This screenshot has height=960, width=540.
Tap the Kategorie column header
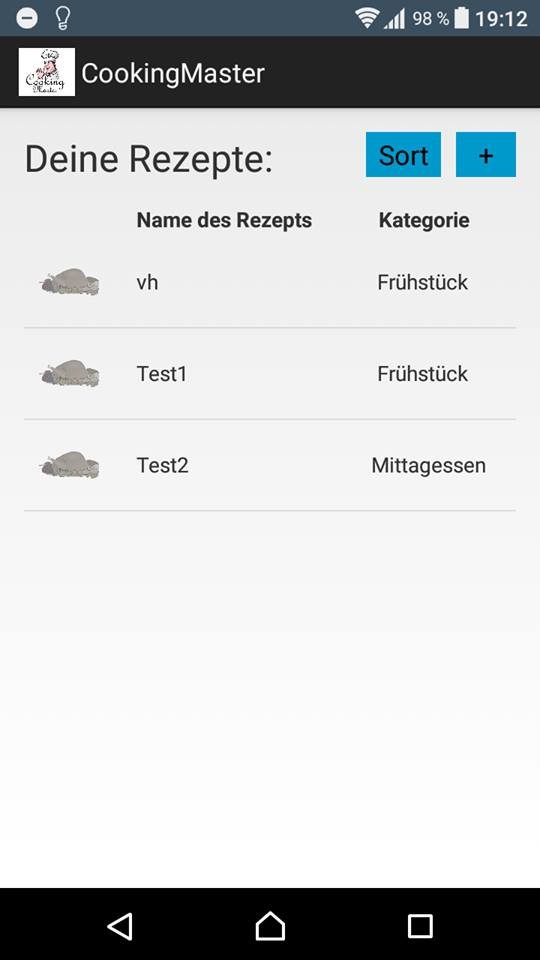pos(424,220)
